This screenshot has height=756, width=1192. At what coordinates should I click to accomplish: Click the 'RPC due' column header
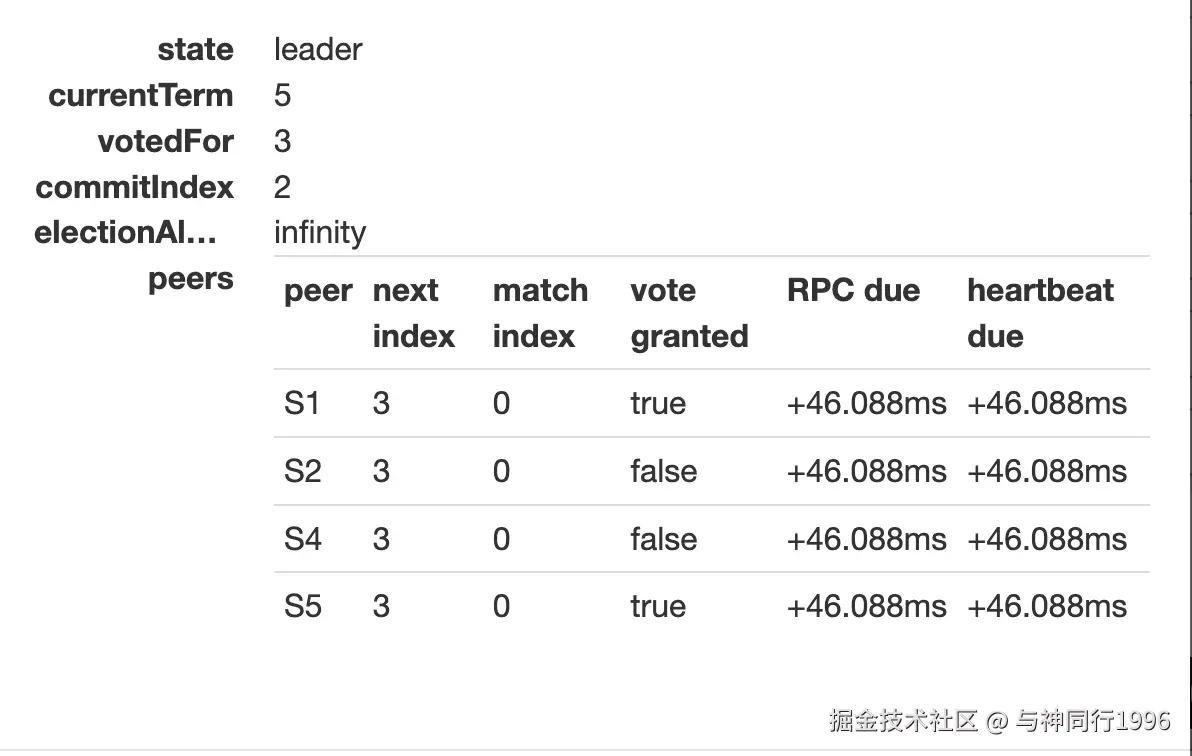[853, 291]
